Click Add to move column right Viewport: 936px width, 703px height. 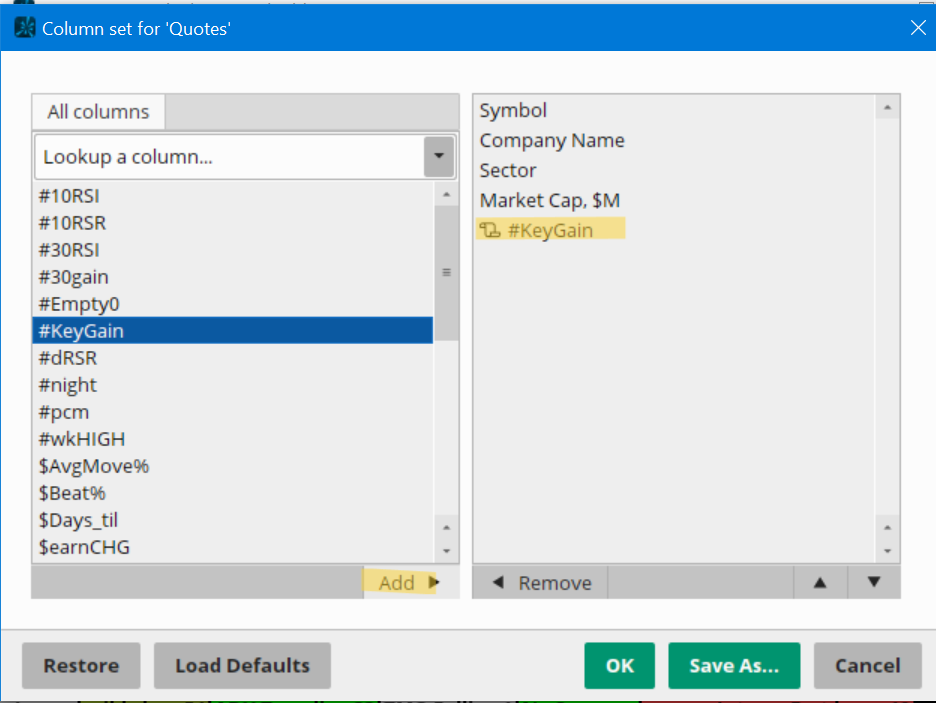click(410, 582)
